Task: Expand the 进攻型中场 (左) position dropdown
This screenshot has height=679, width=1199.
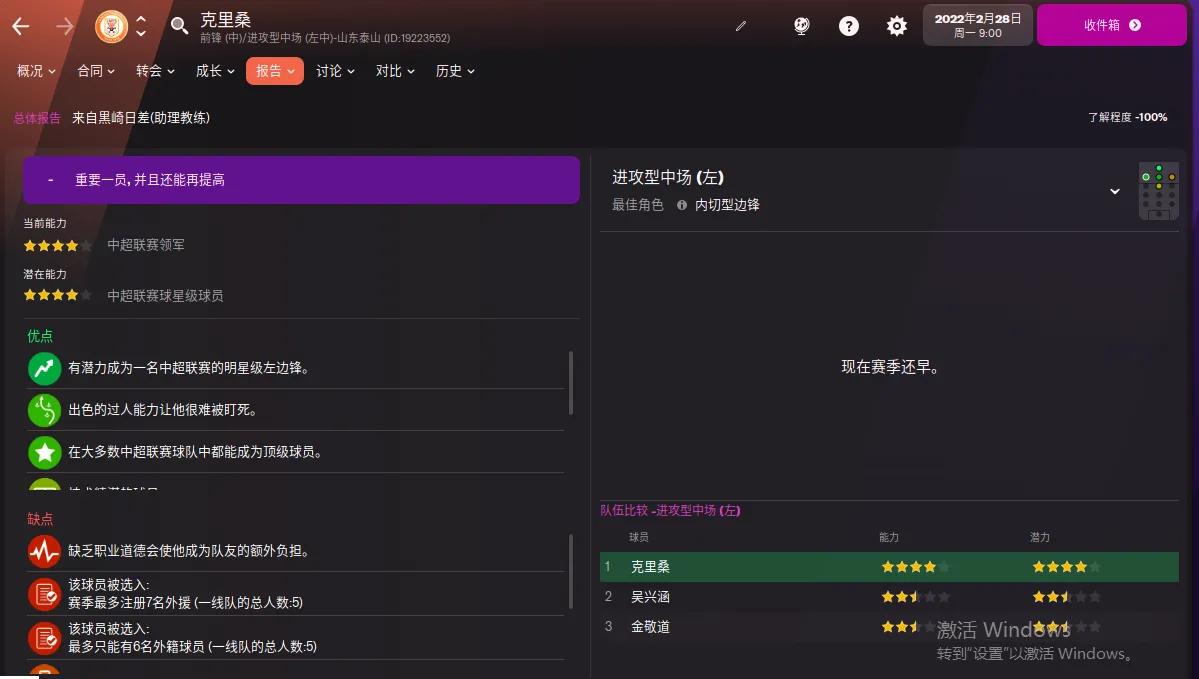Action: tap(1115, 190)
